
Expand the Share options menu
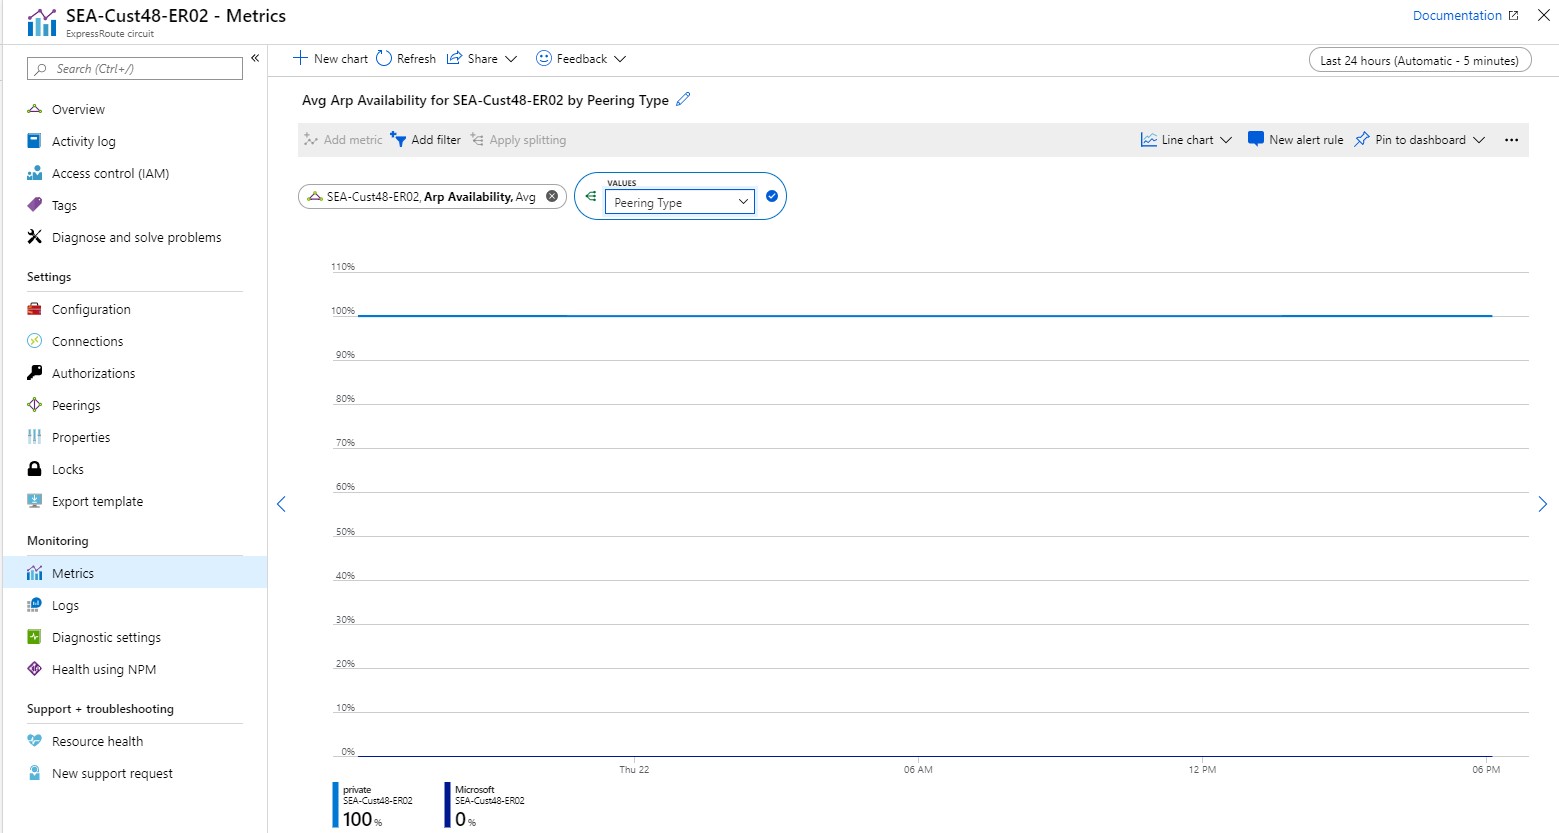point(482,58)
